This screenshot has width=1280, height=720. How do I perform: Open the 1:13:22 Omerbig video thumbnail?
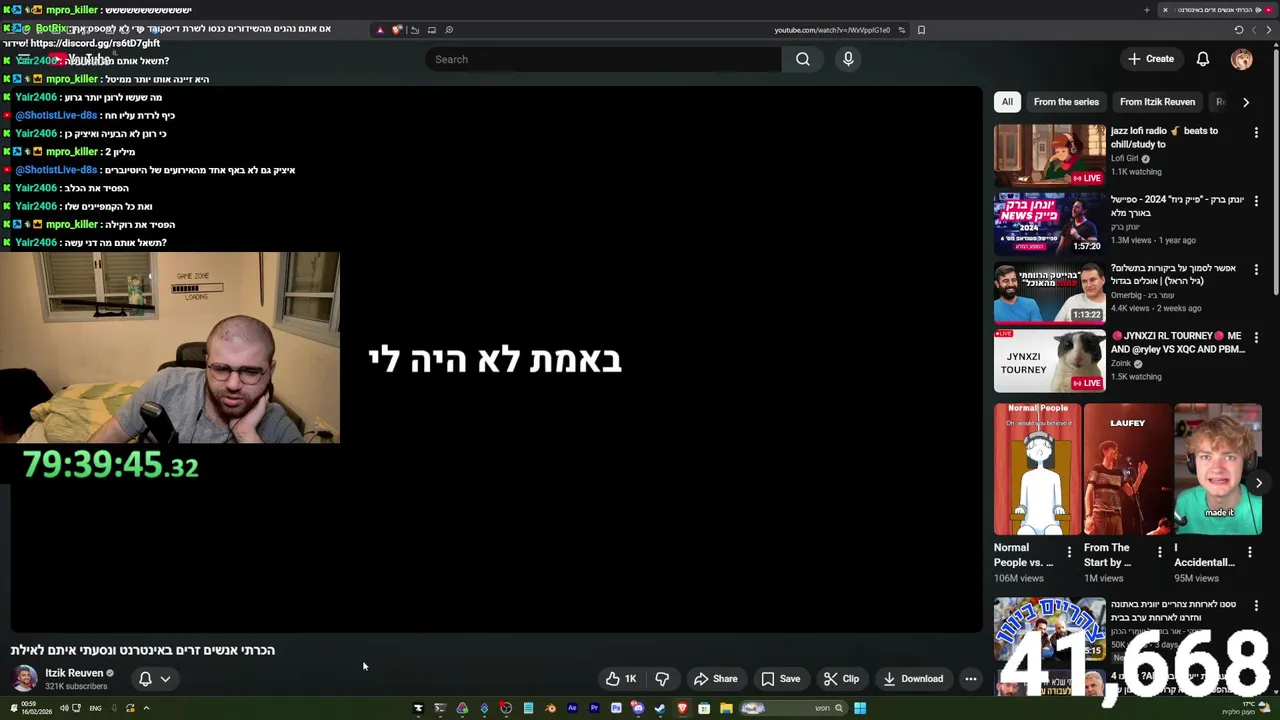[1050, 292]
